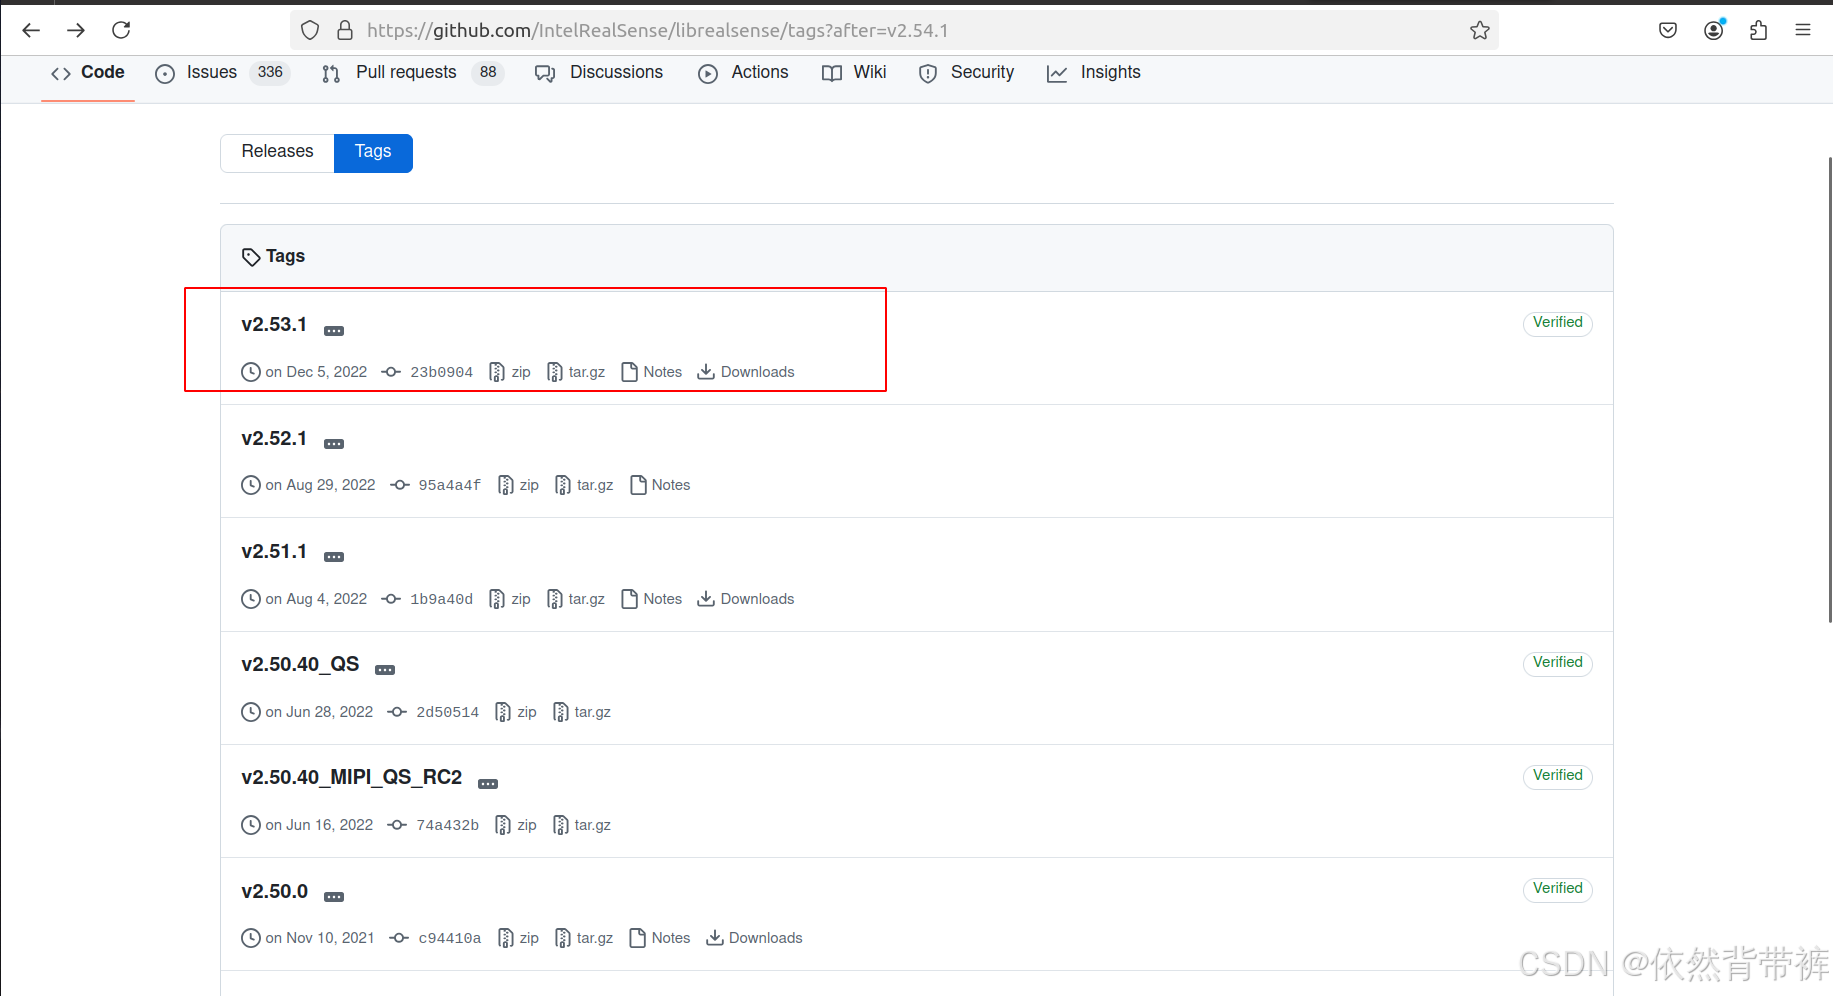
Task: Download tar.gz for v2.53.1
Action: (x=576, y=372)
